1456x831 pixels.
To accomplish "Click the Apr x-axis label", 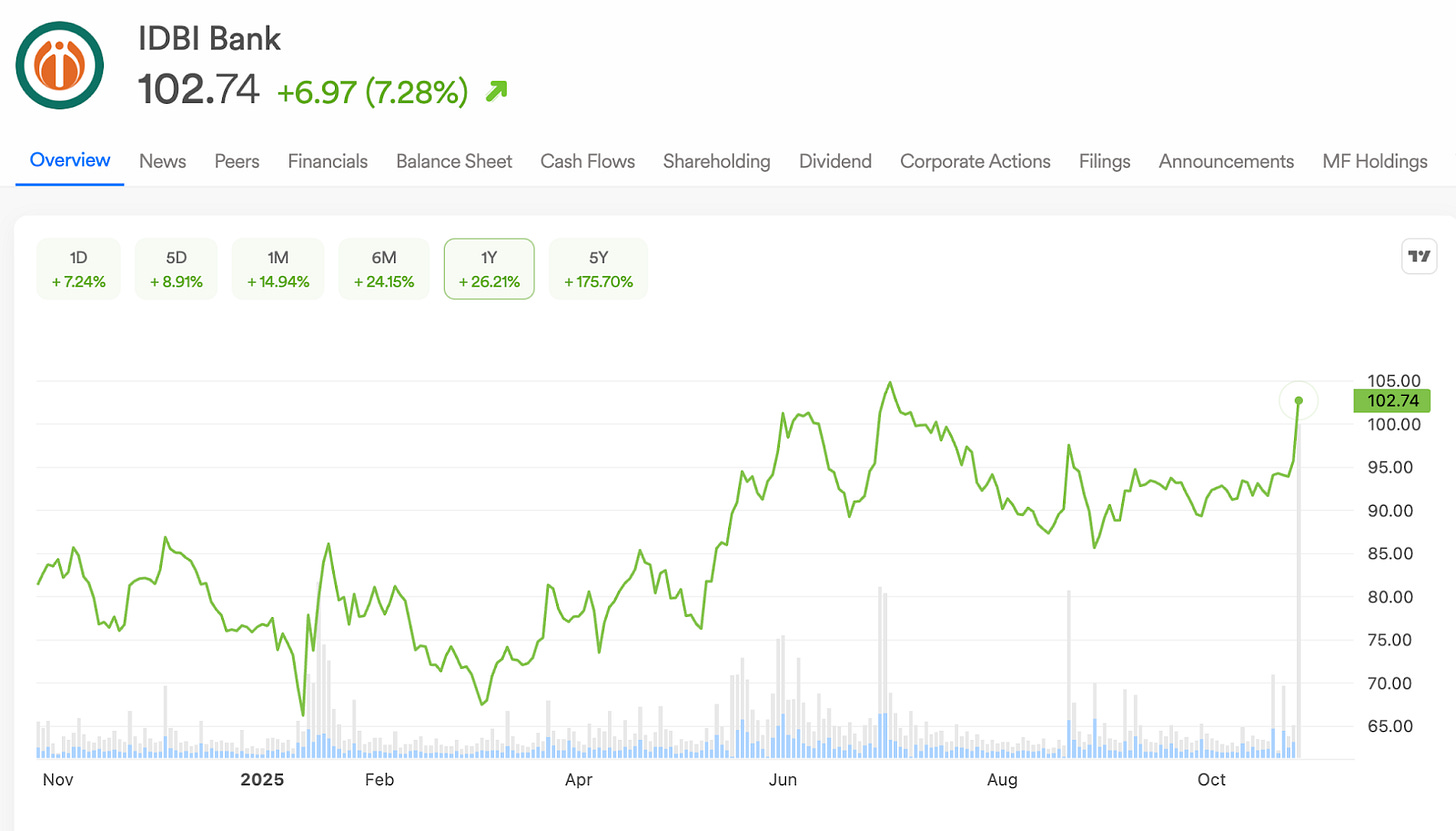I will 580,779.
